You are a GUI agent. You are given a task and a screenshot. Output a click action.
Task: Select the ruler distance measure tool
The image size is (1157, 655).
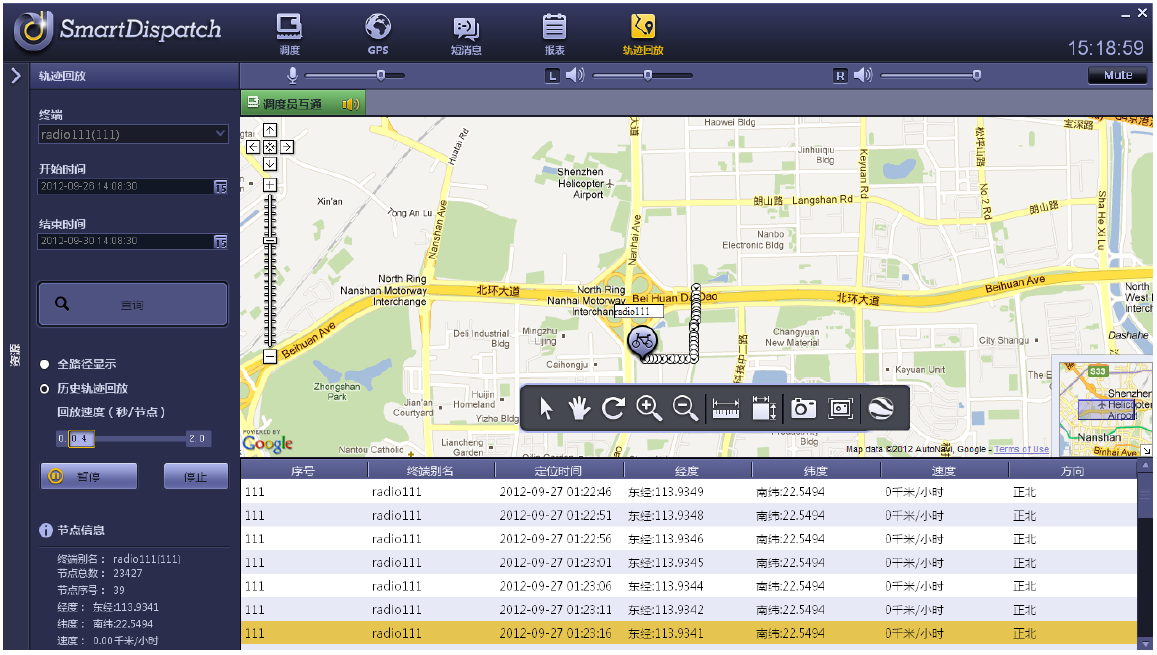pyautogui.click(x=725, y=409)
